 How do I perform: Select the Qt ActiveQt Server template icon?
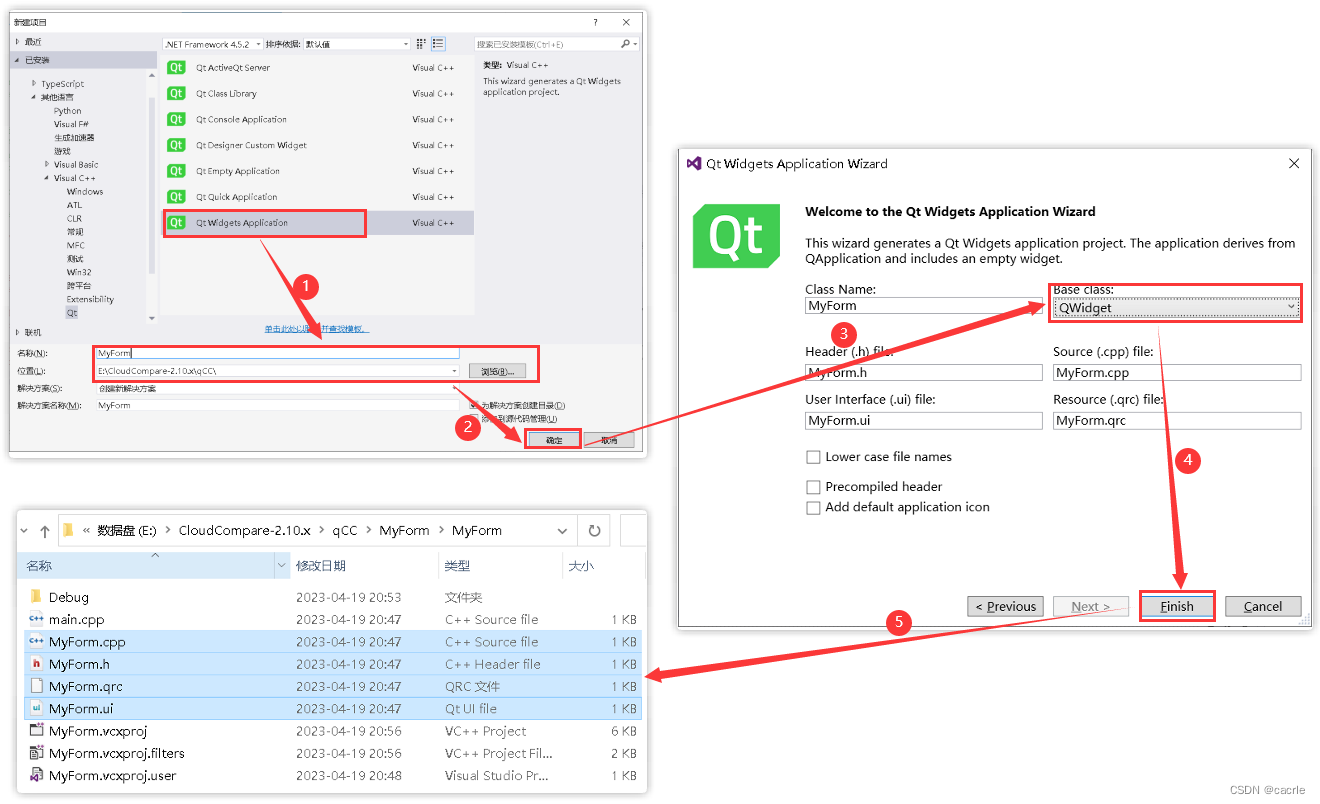[176, 67]
